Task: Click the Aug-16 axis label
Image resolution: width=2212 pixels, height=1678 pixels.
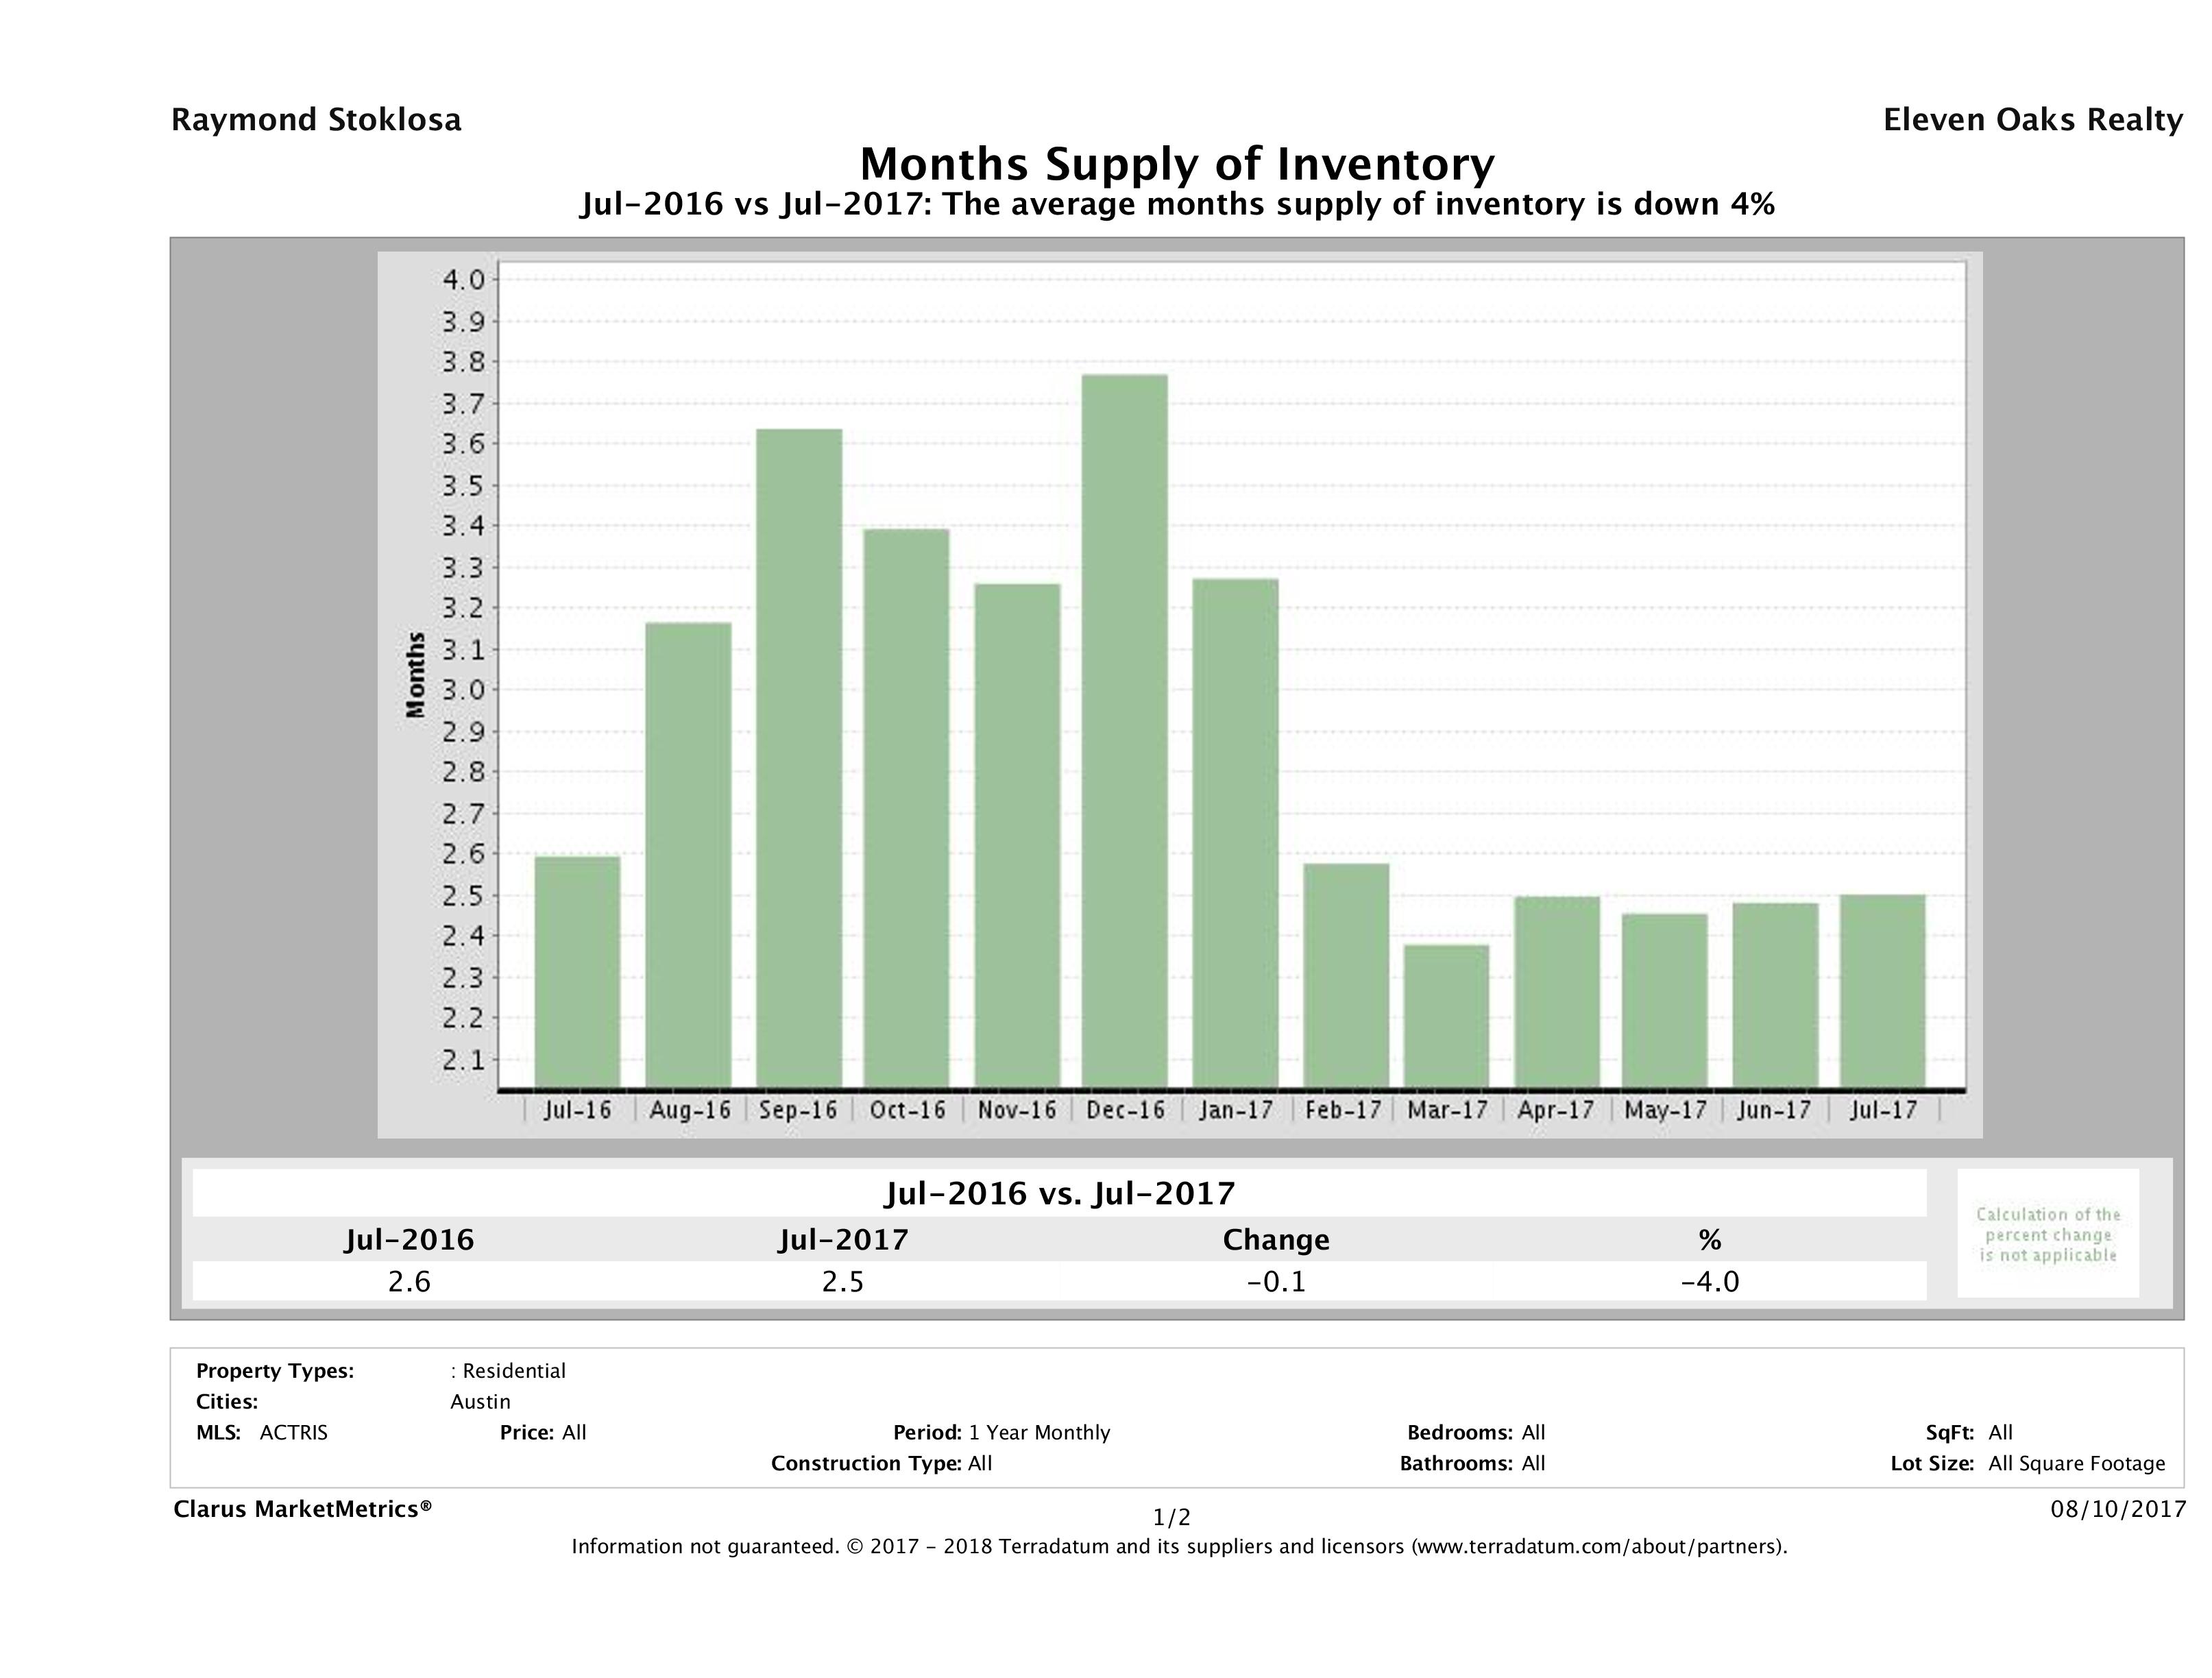Action: pos(689,1110)
